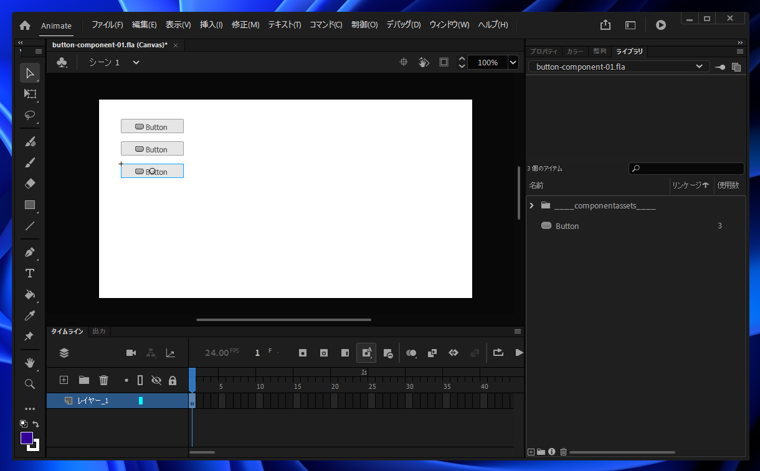Viewport: 760px width, 471px height.
Task: Open Quick Share and Publish icon
Action: (605, 25)
